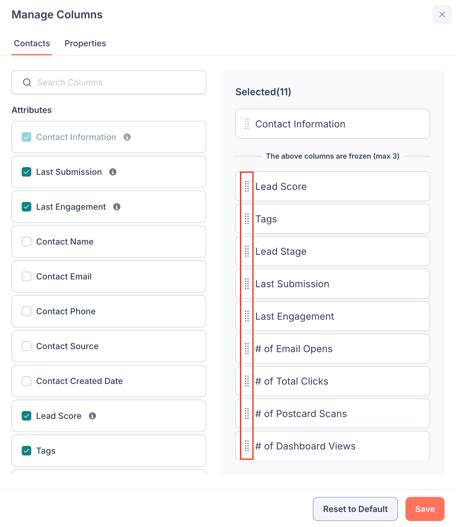
Task: Switch to the Properties tab
Action: pyautogui.click(x=85, y=43)
